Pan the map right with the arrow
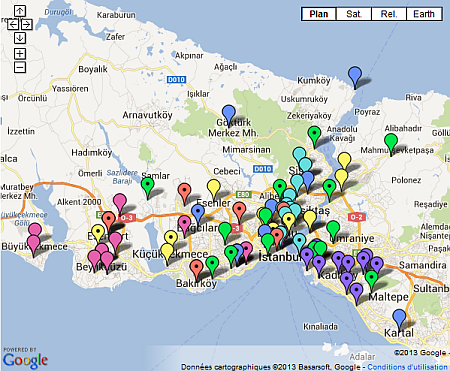 [27, 24]
